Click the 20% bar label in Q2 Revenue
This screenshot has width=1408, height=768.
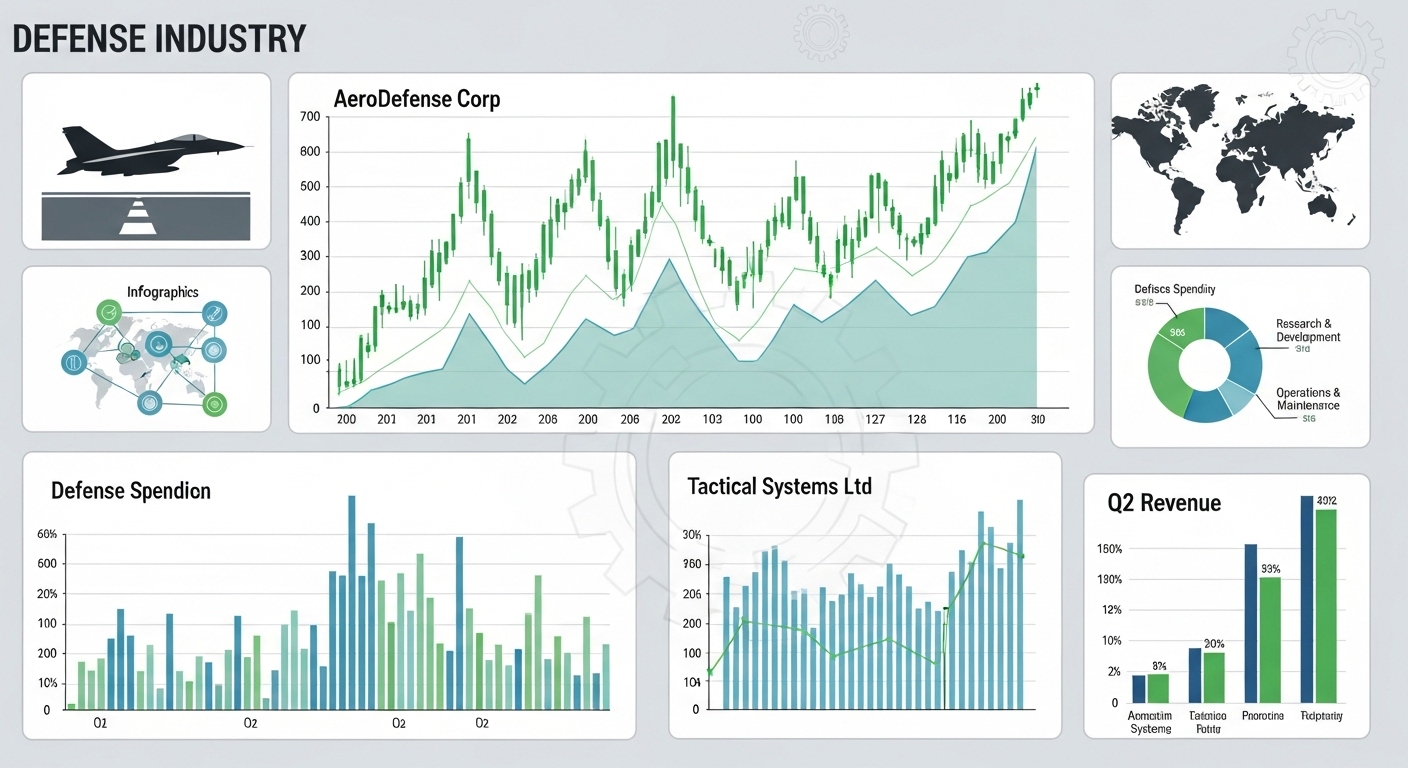pos(1214,644)
